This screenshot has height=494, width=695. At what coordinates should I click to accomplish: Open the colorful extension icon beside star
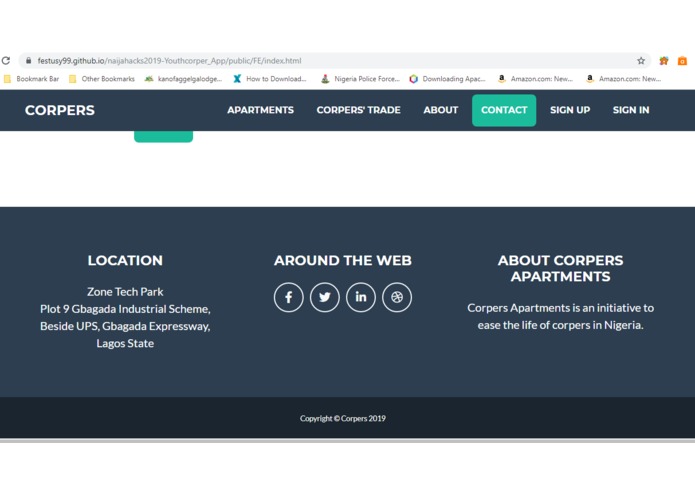(664, 61)
